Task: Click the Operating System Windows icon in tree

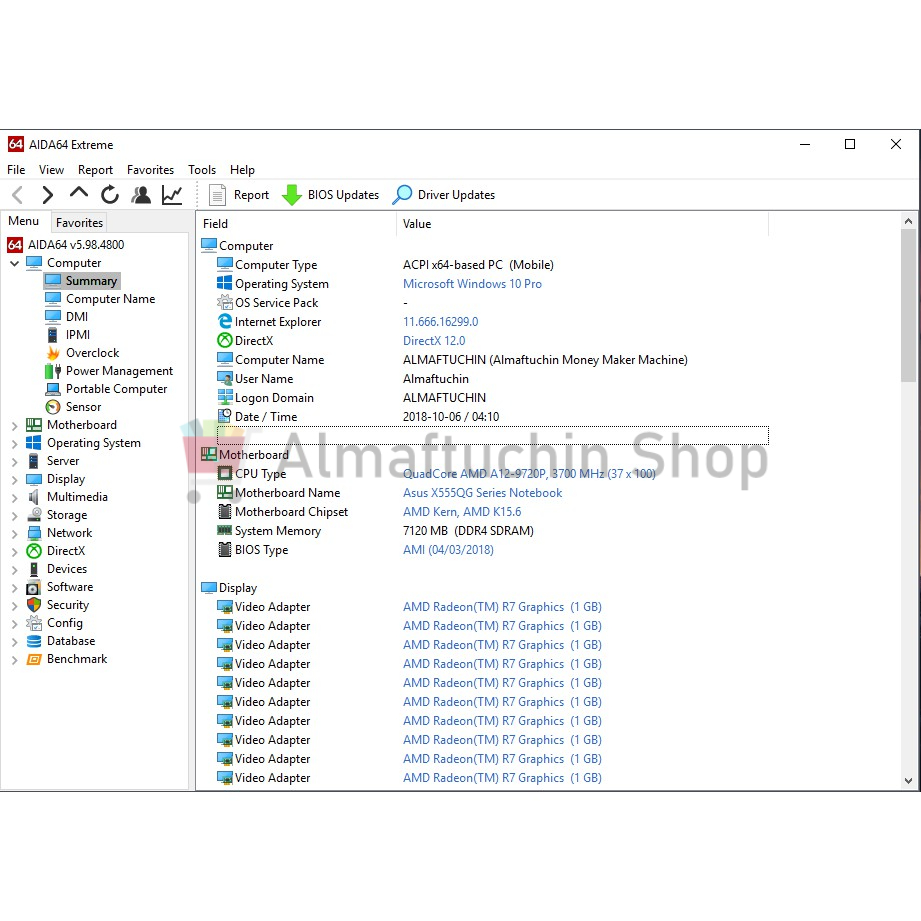Action: (x=34, y=443)
